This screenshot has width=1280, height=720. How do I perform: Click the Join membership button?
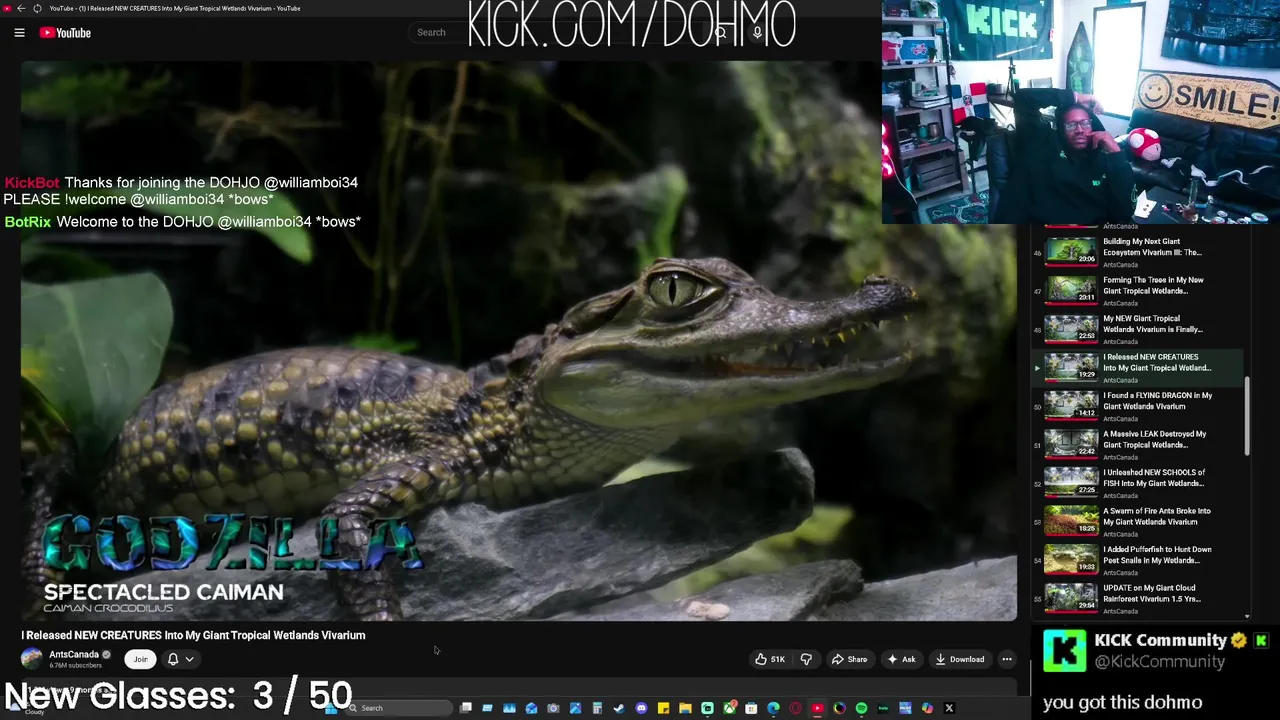[x=140, y=659]
